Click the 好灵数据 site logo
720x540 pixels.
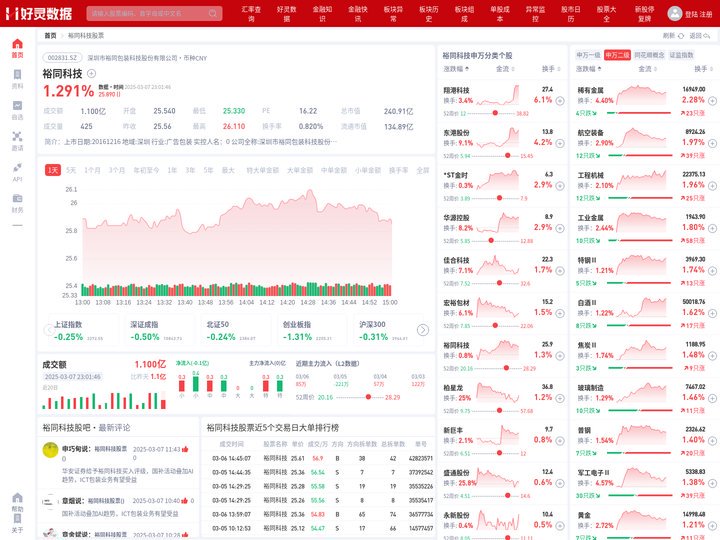[x=39, y=13]
